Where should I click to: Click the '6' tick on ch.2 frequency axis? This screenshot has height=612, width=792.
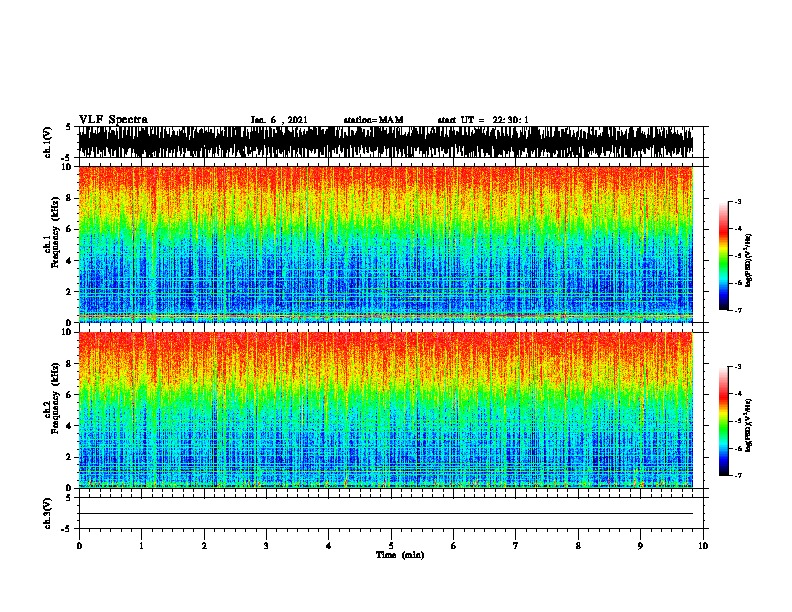click(70, 395)
